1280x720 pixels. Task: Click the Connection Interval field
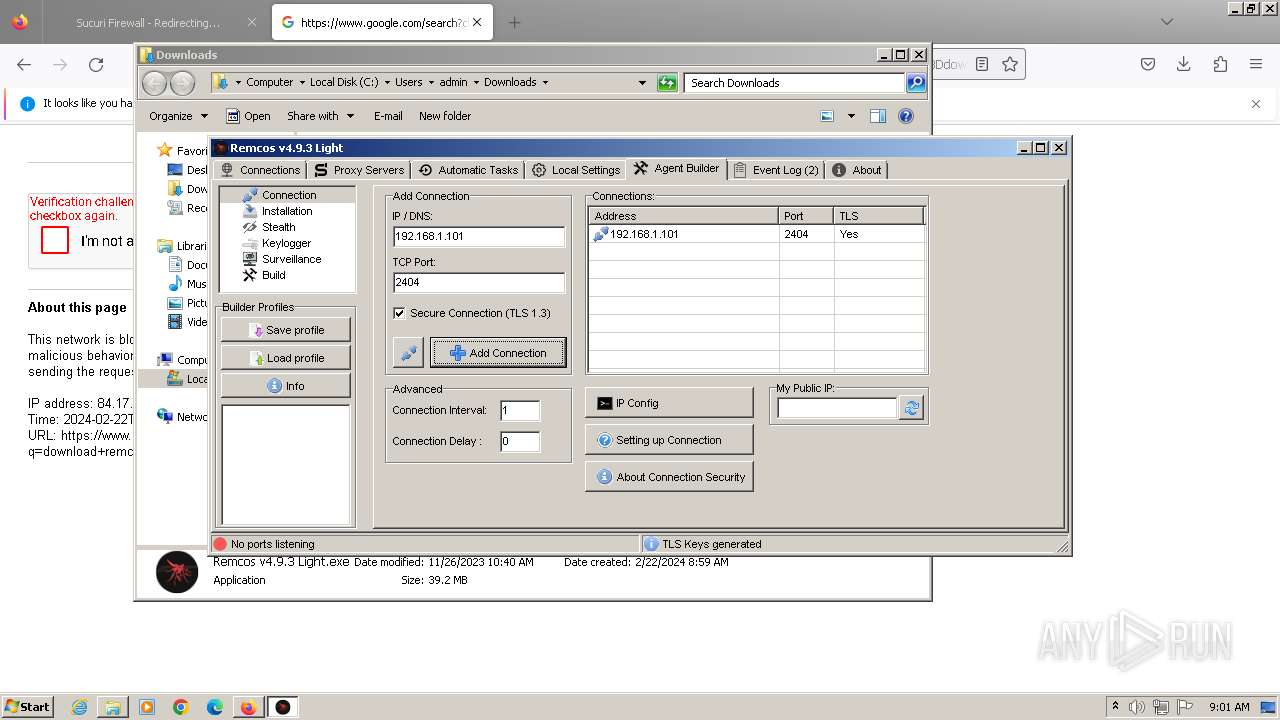tap(519, 411)
